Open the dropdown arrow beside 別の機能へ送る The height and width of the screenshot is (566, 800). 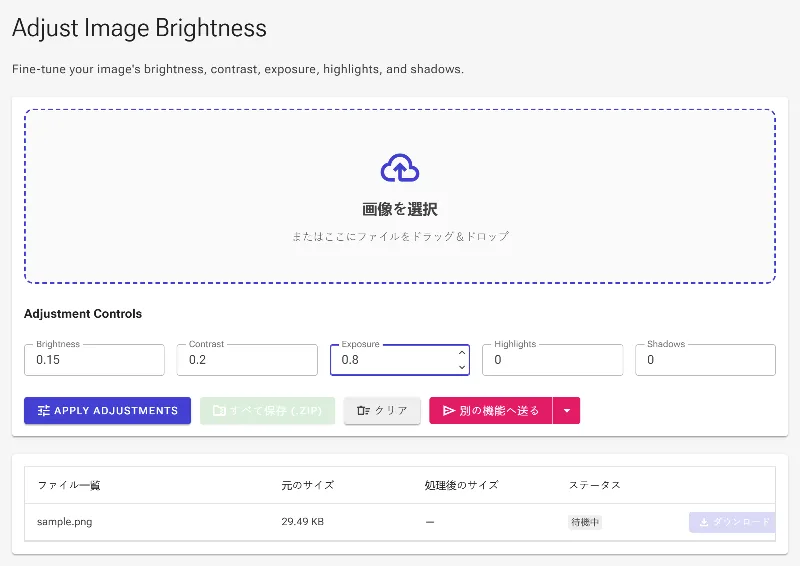(x=566, y=411)
